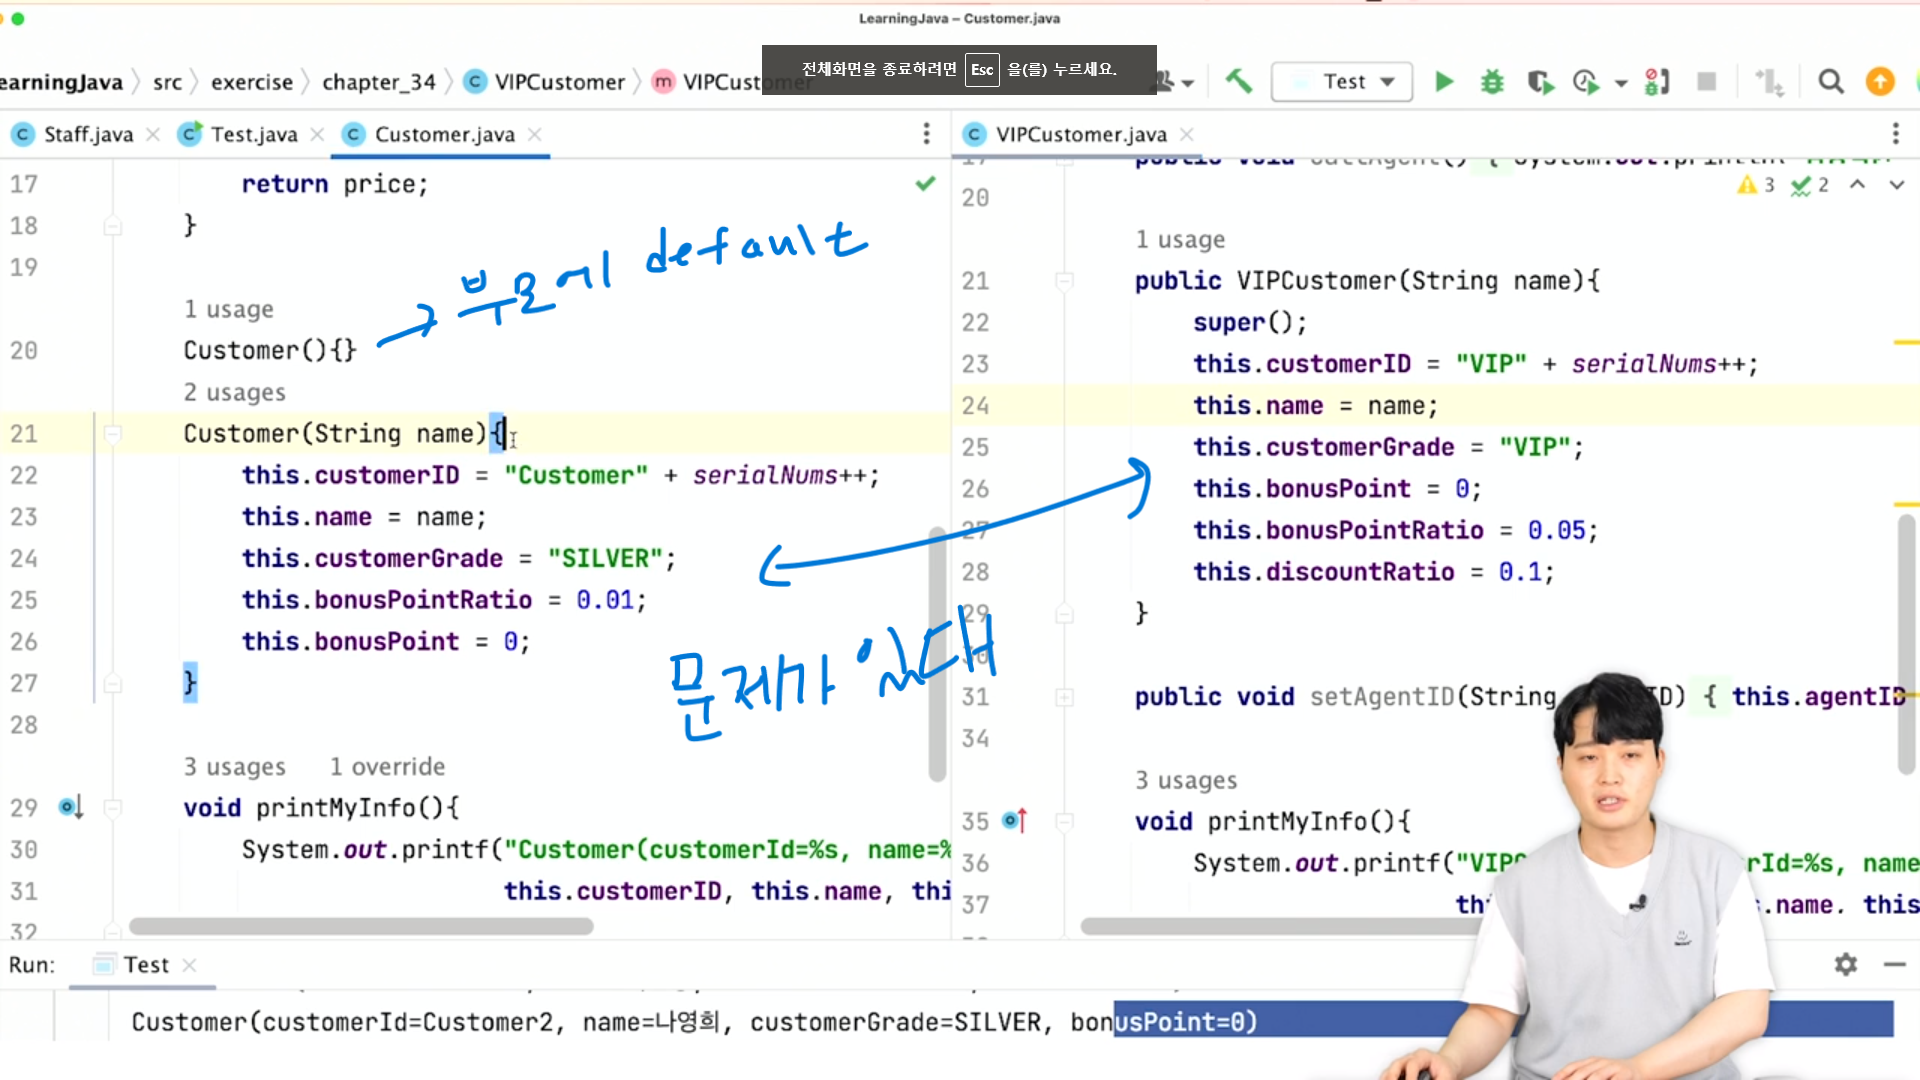Click the overriding method gutter icon at line 35

click(1014, 820)
